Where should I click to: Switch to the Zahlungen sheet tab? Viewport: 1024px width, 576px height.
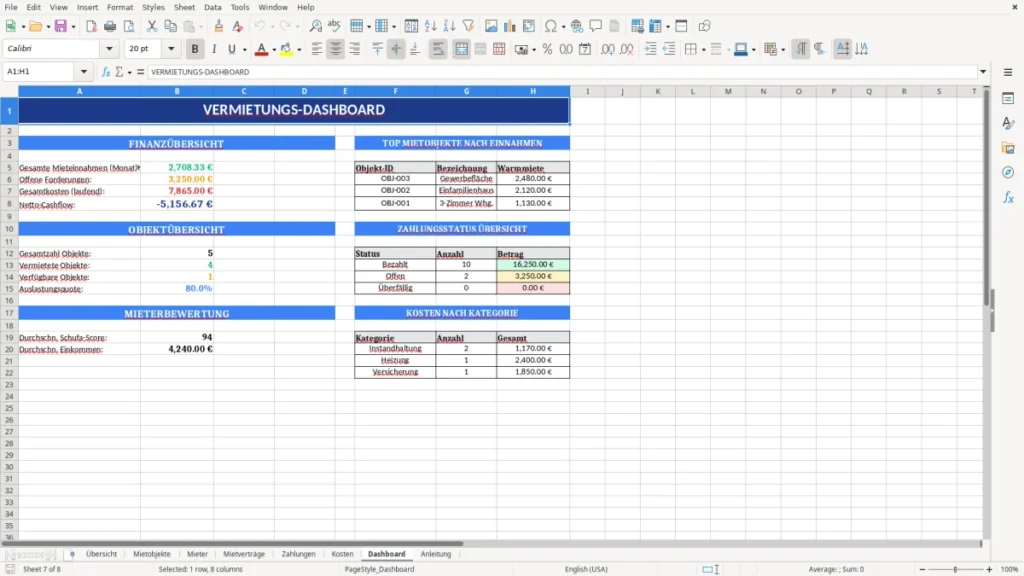(x=298, y=554)
